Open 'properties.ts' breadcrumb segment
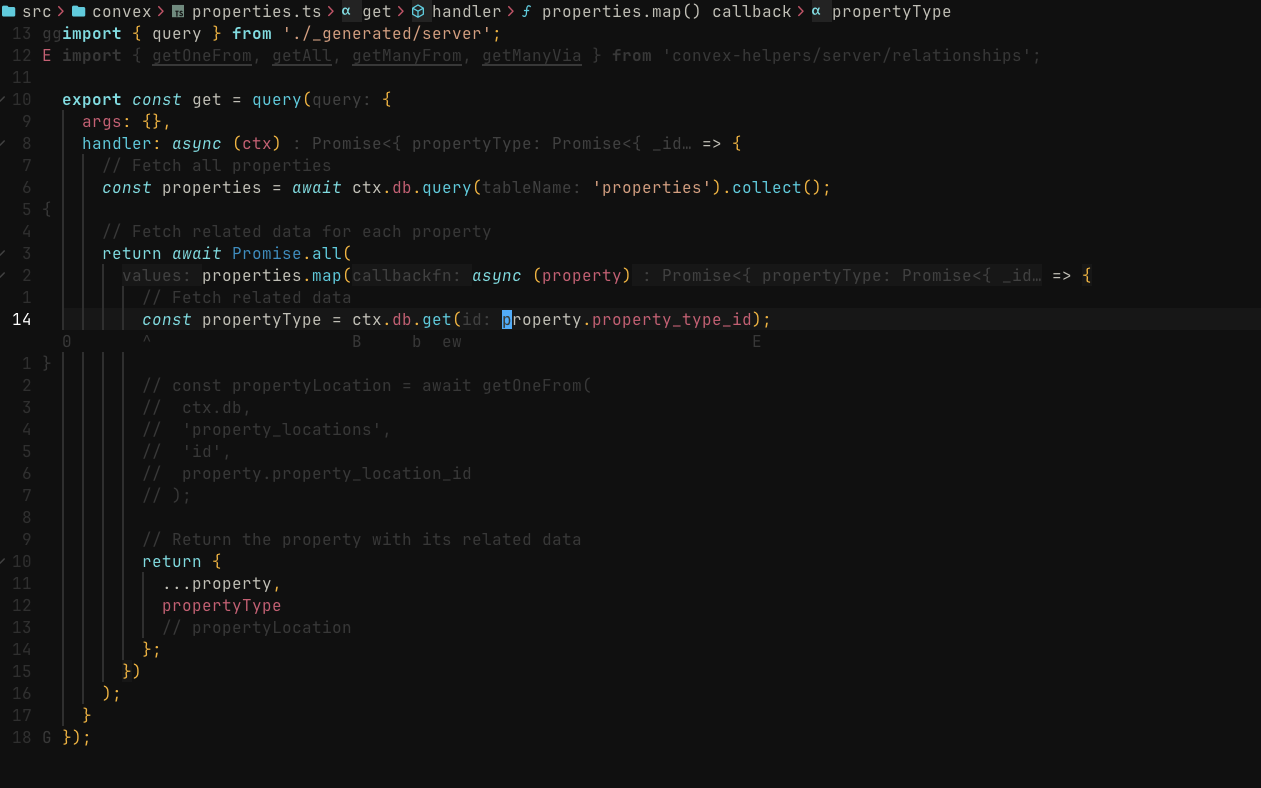This screenshot has width=1261, height=788. point(257,12)
